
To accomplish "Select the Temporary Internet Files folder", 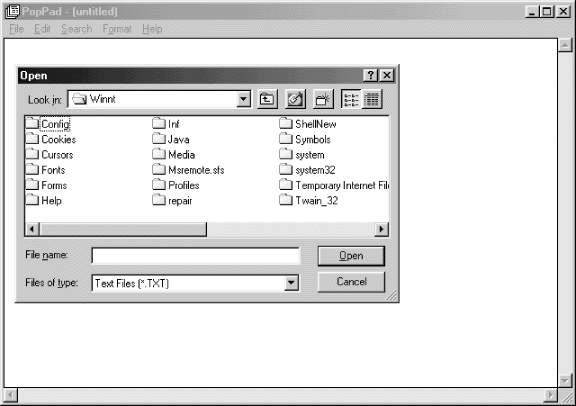I will tap(334, 185).
